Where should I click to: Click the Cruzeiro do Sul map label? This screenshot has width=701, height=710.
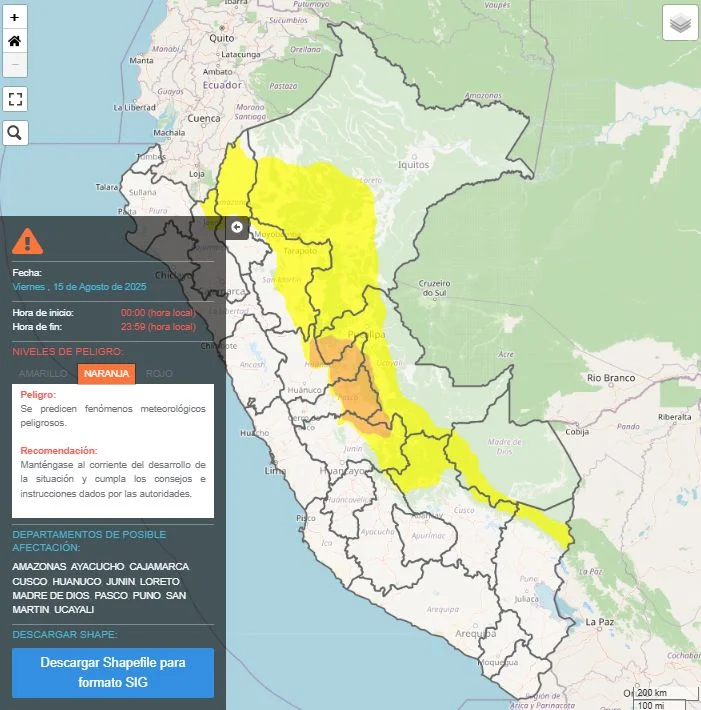434,288
